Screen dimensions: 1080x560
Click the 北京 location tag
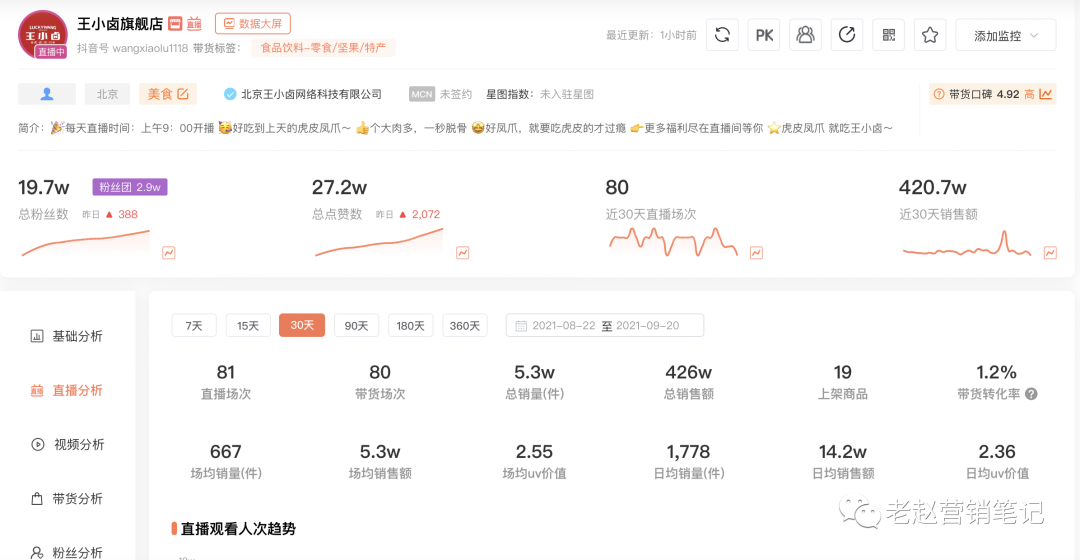tap(107, 94)
